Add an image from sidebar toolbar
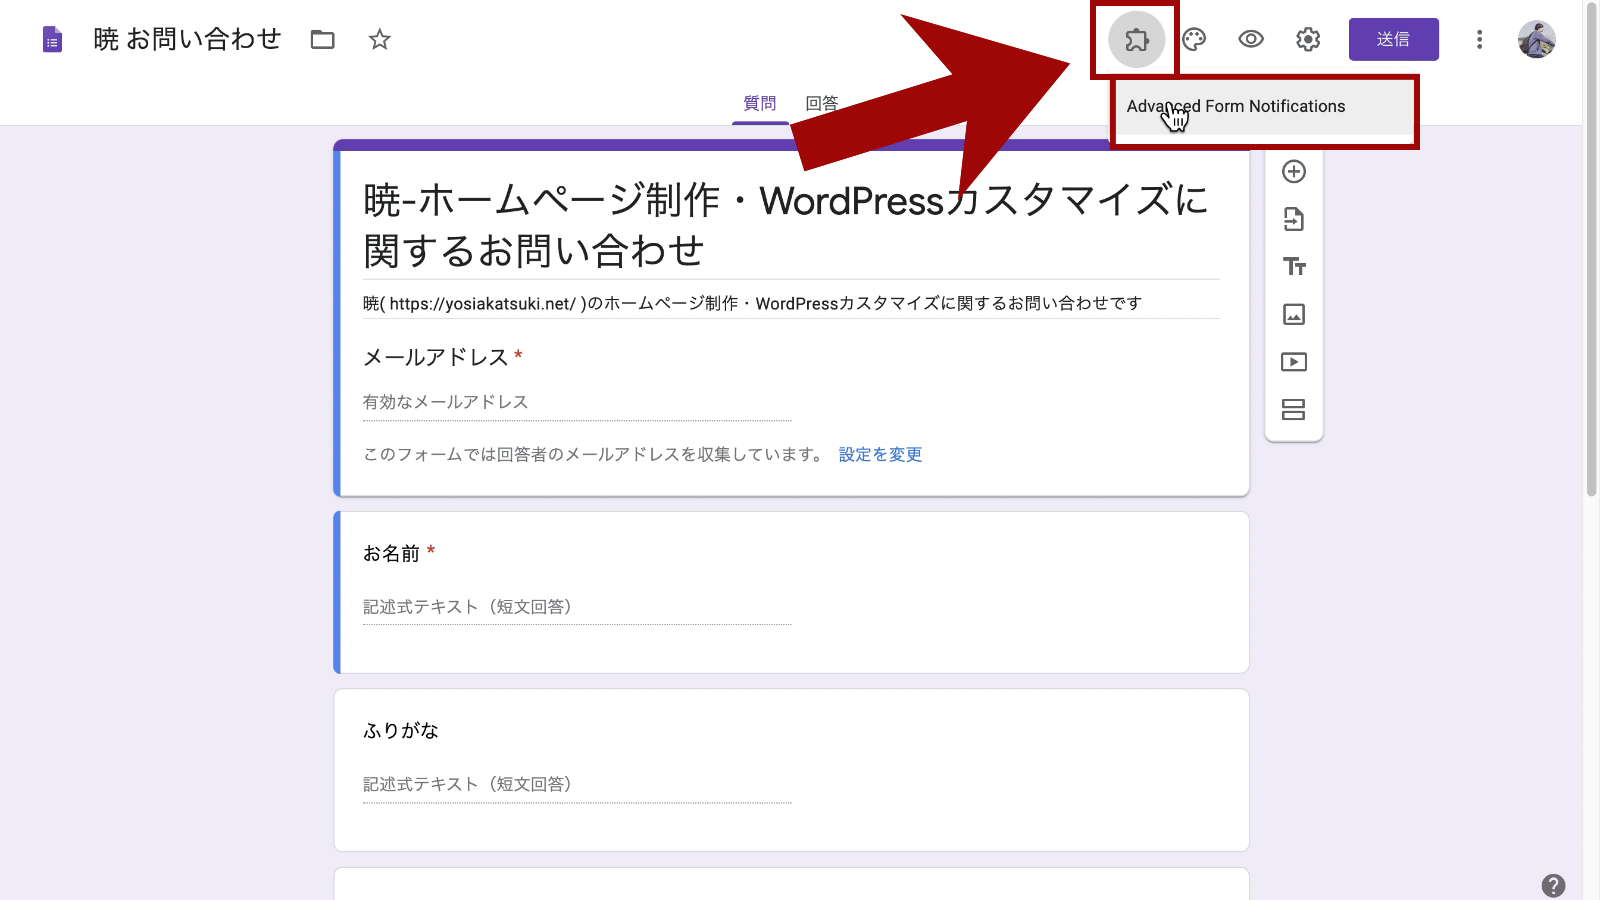Screen dimensions: 1600x900 click(x=1294, y=314)
